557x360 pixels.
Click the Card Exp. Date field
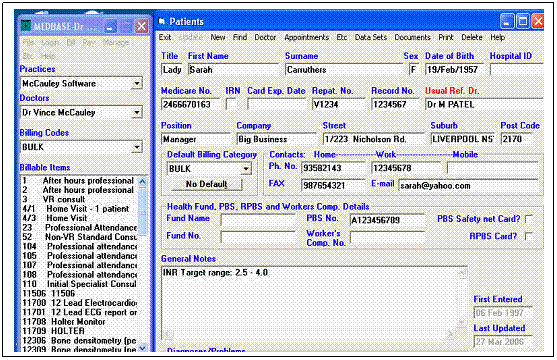pyautogui.click(x=277, y=104)
